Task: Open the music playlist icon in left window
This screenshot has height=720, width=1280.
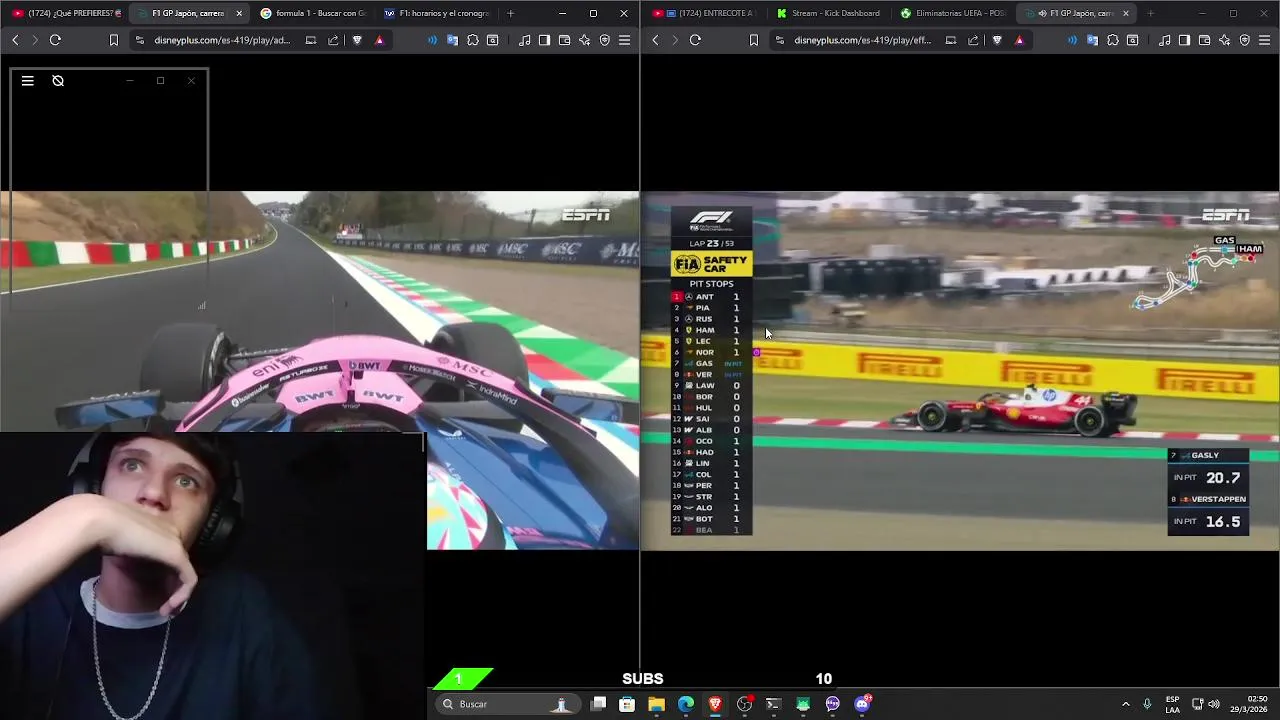Action: tap(525, 40)
